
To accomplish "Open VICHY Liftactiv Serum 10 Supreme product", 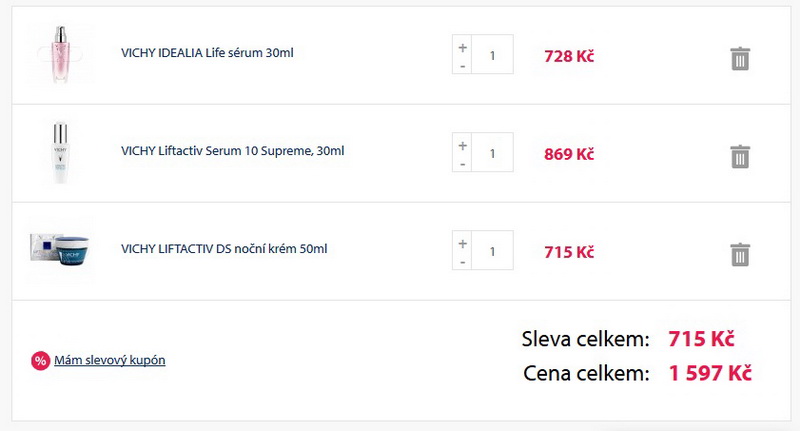I will pos(233,150).
